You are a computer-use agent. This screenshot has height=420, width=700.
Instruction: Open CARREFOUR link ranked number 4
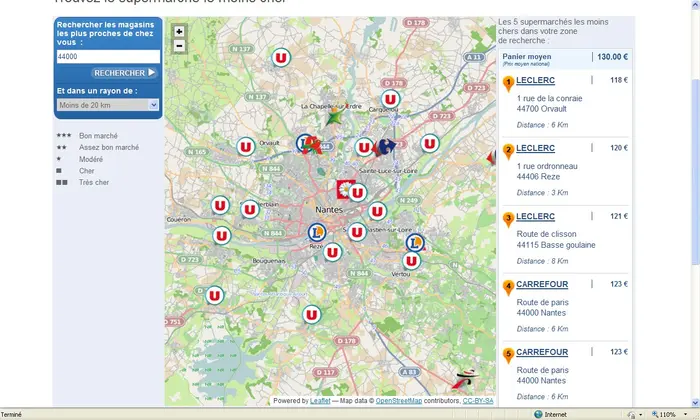(542, 284)
